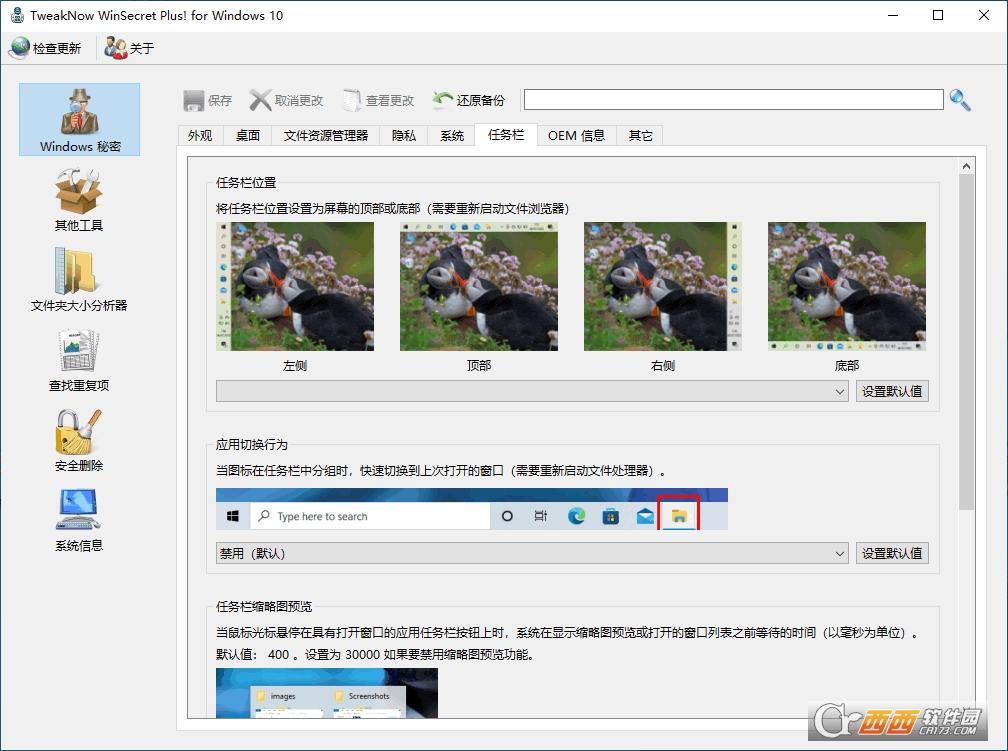Viewport: 1008px width, 751px height.
Task: Click the 查看更改 document icon
Action: pos(352,100)
